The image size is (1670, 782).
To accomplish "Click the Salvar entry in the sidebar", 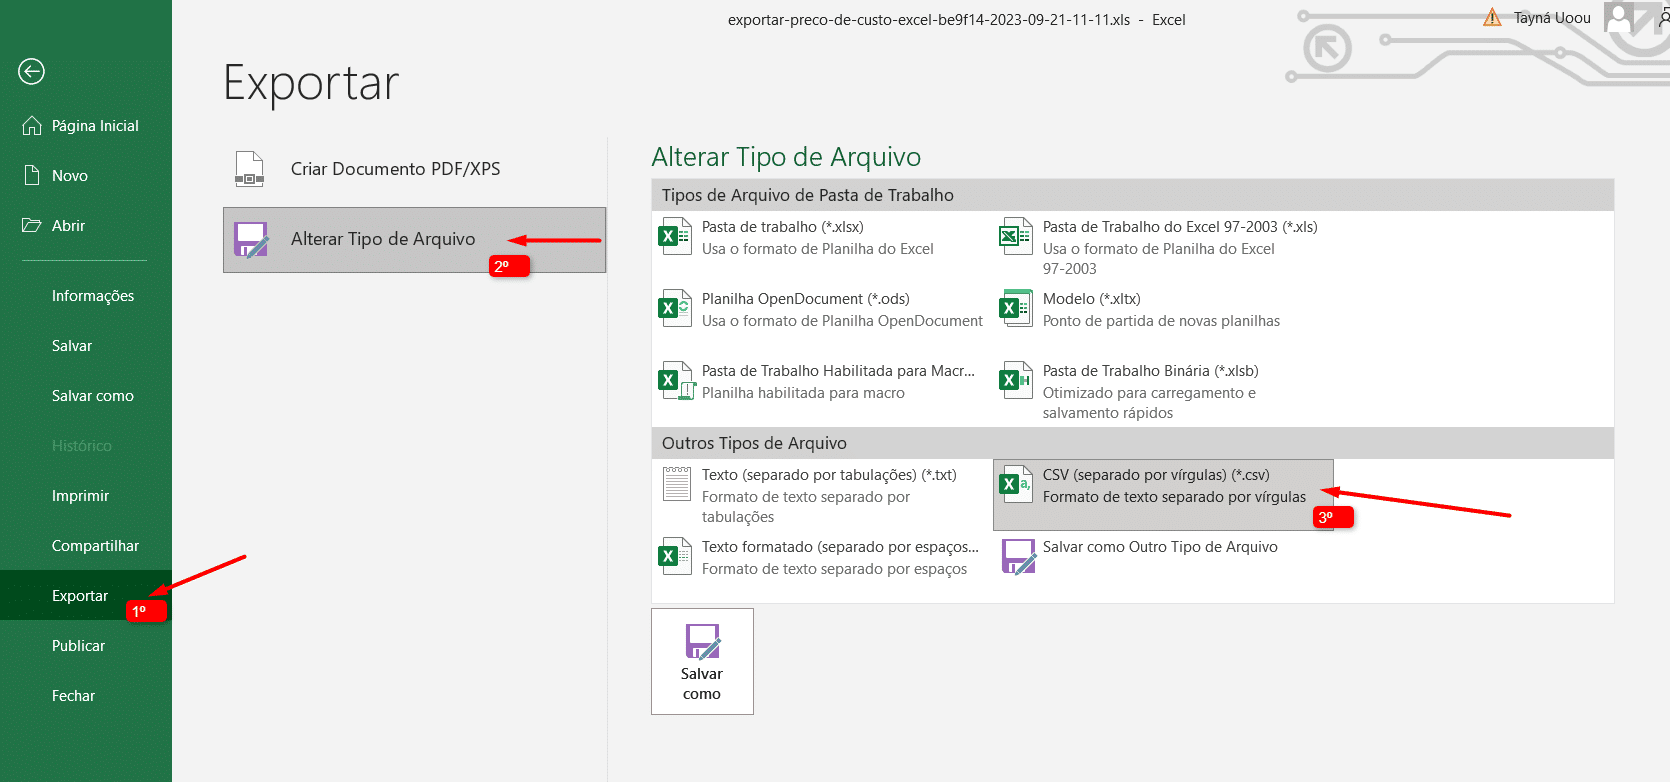I will (x=72, y=346).
